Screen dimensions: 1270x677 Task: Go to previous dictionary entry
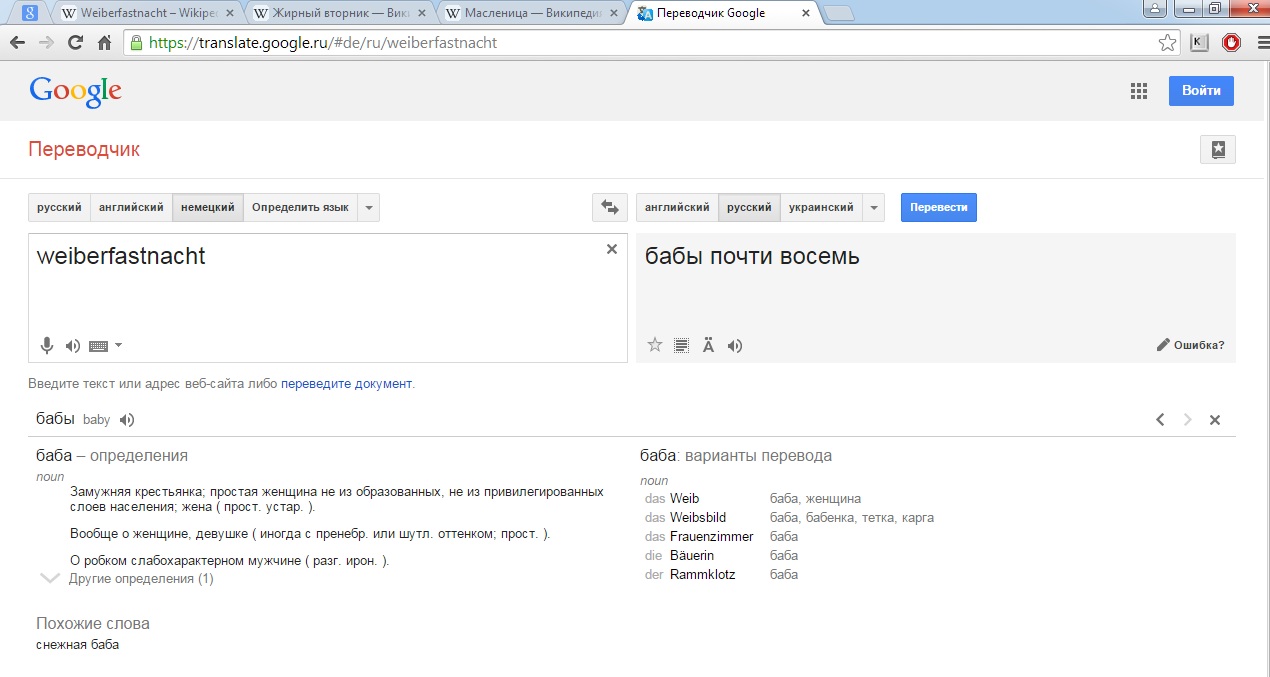tap(1160, 420)
